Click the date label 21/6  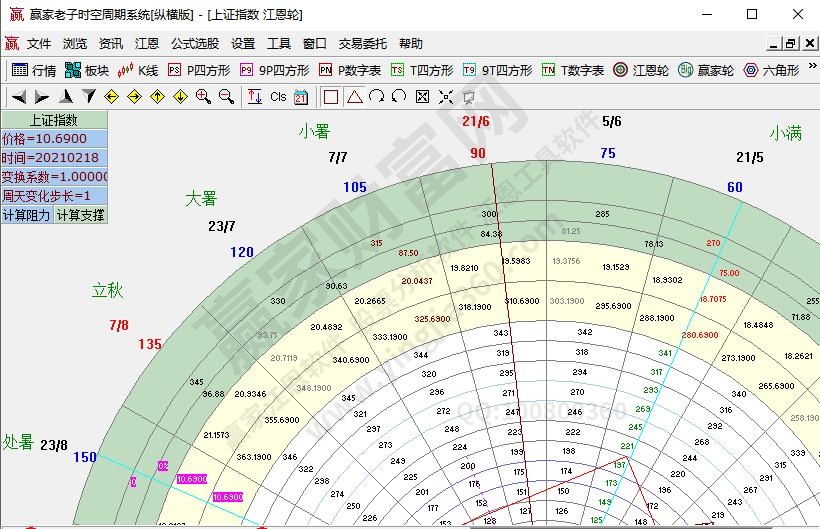(476, 121)
